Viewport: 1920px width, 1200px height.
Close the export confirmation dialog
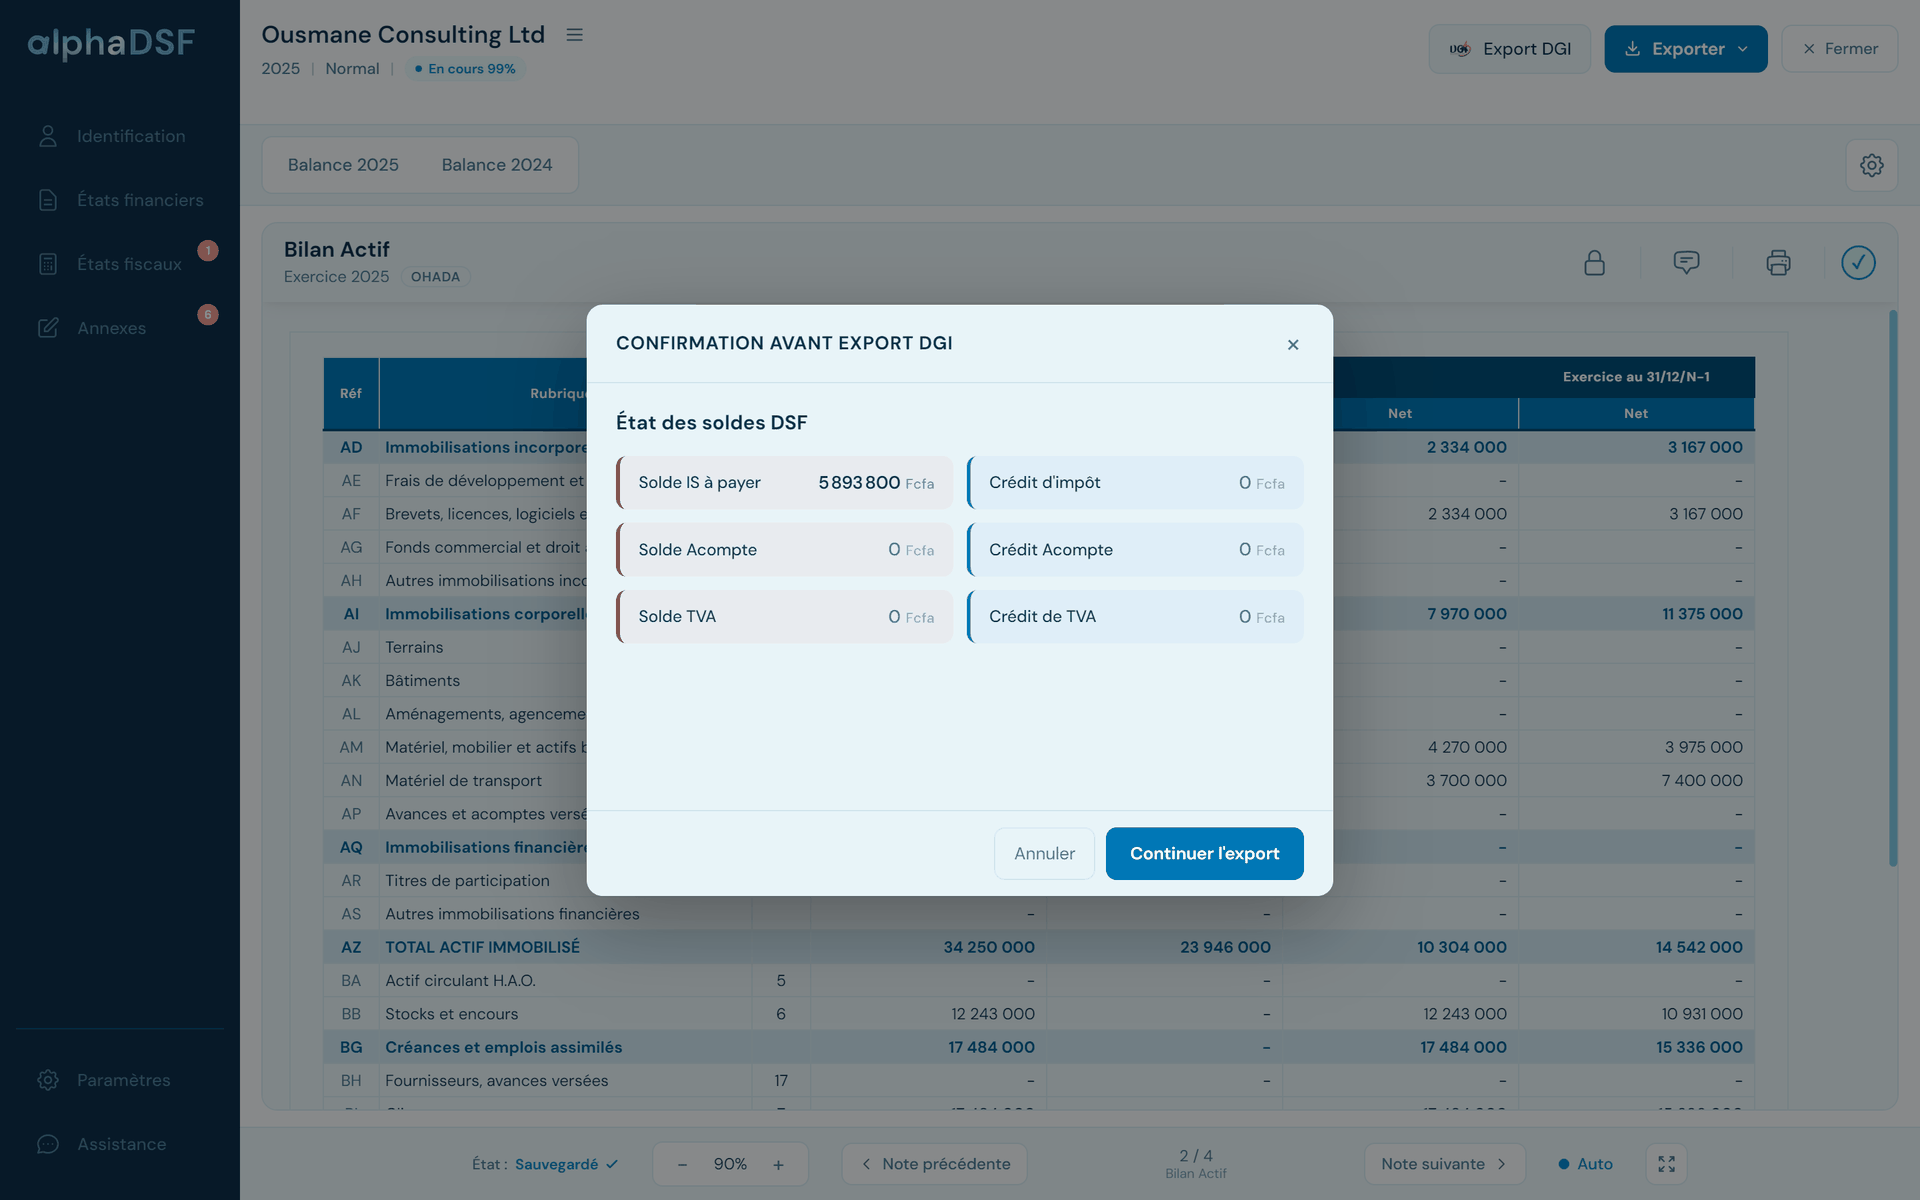point(1293,345)
